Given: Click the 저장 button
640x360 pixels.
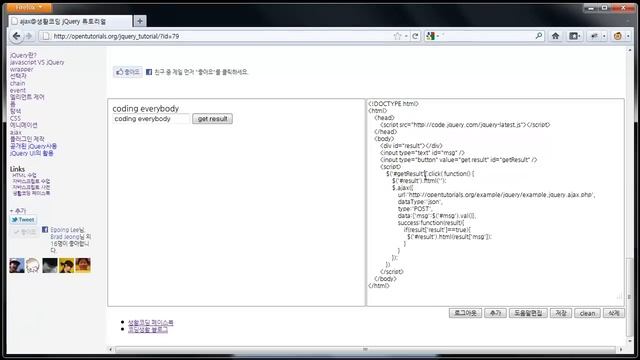Looking at the screenshot, I should (561, 313).
